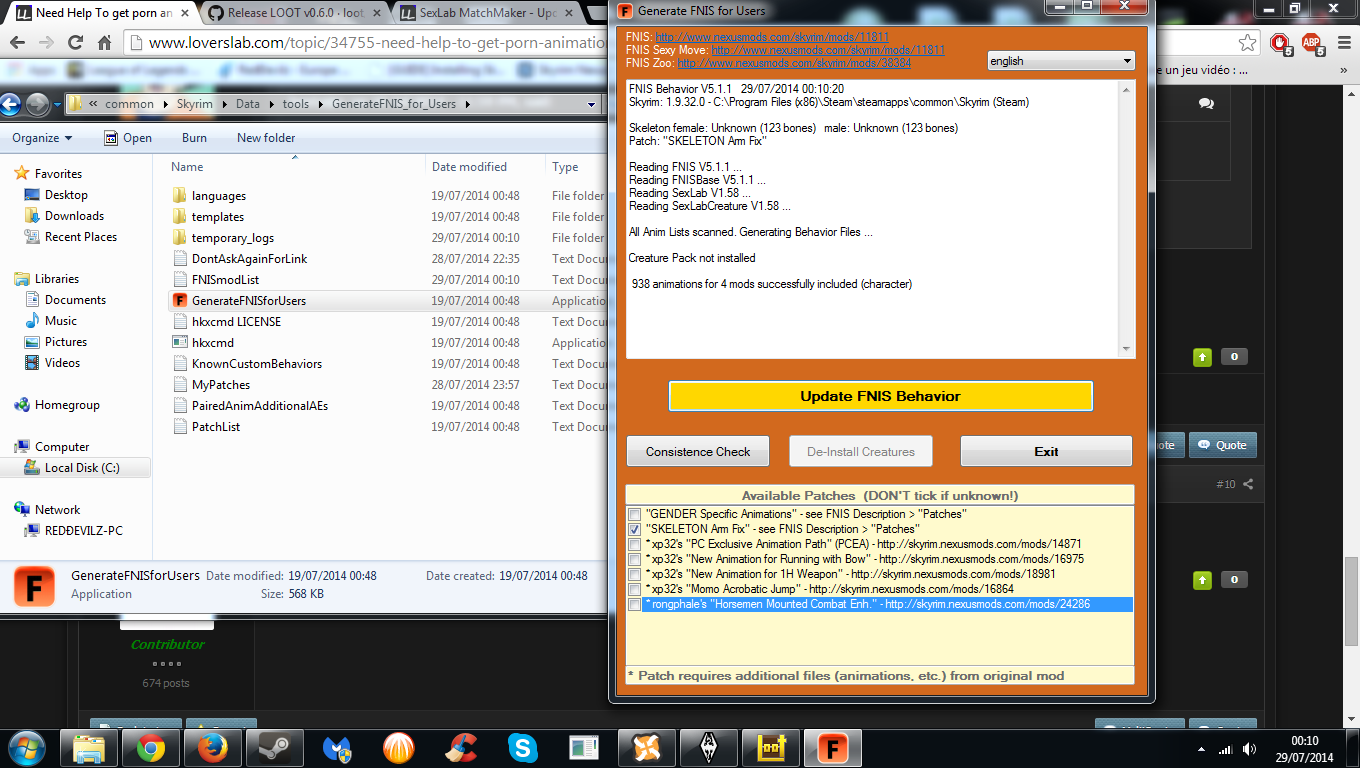The height and width of the screenshot is (768, 1361).
Task: Click the Explorer window's forward button
Action: pos(37,104)
